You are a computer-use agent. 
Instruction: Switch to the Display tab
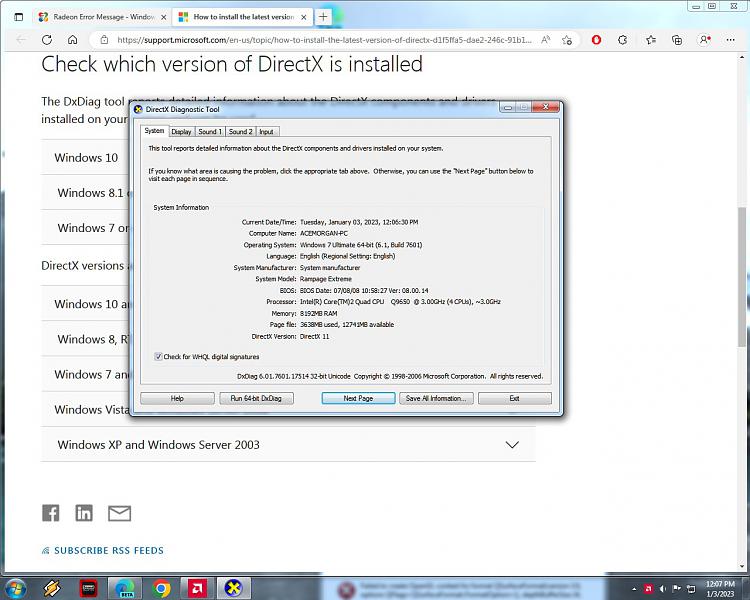(x=181, y=132)
